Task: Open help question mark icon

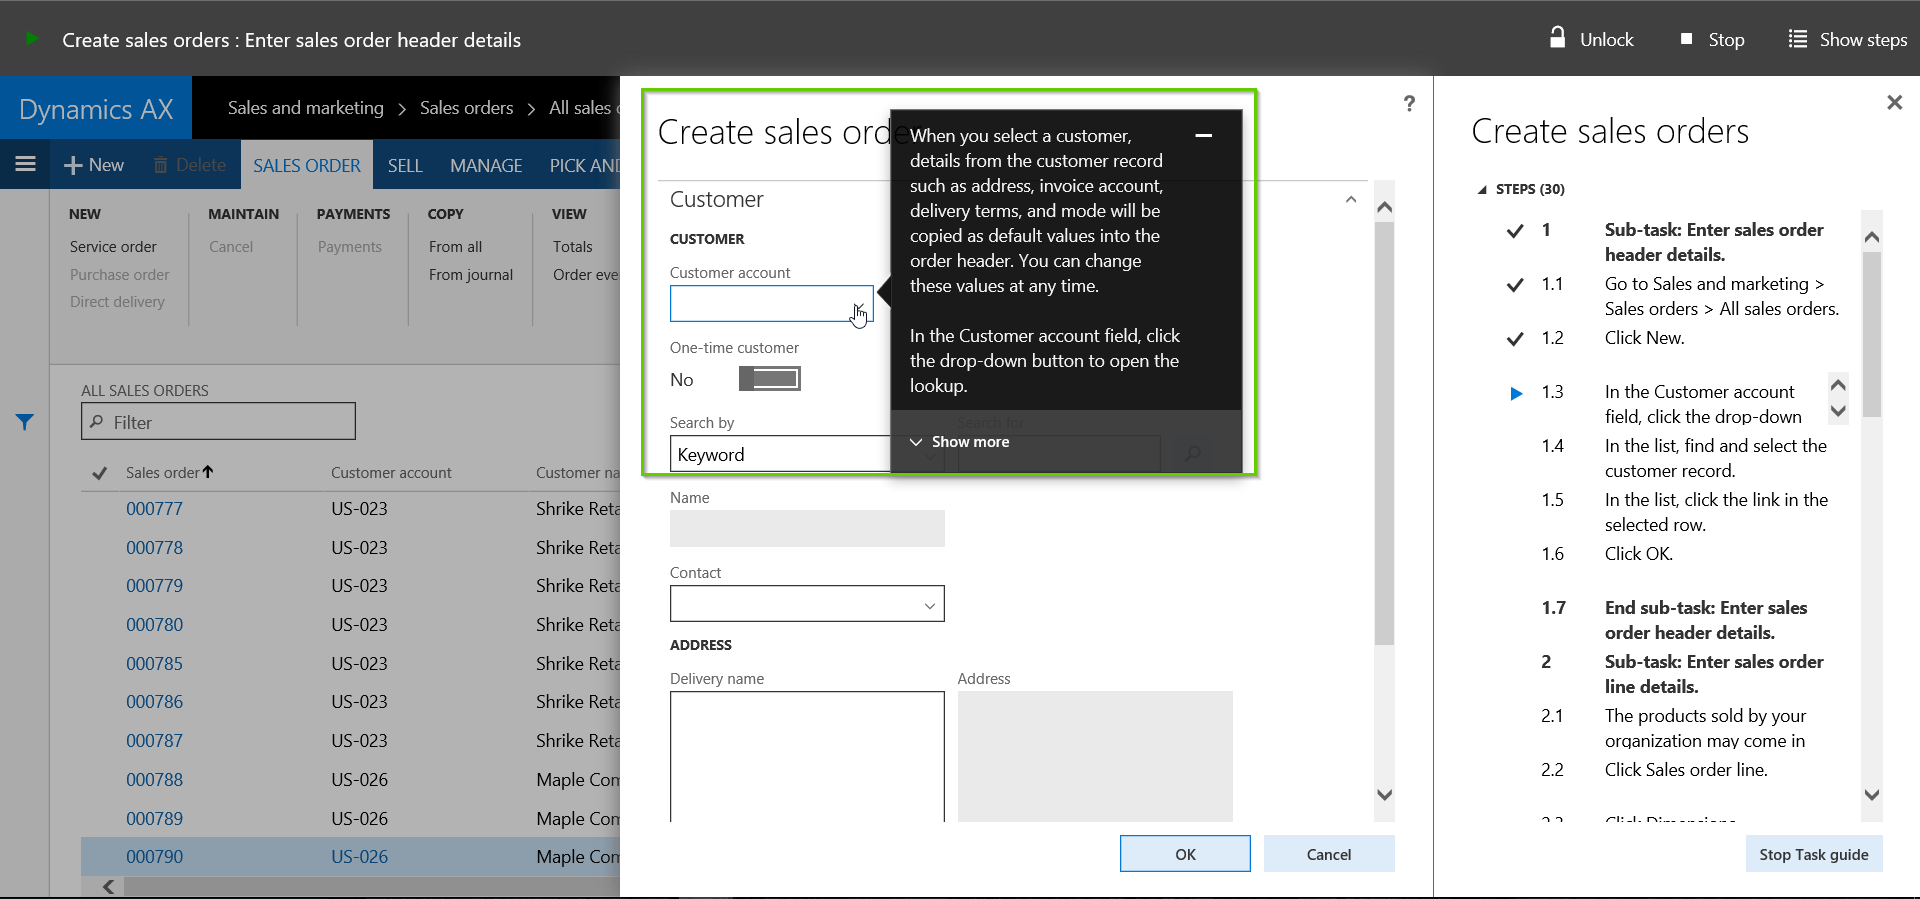Action: tap(1409, 103)
